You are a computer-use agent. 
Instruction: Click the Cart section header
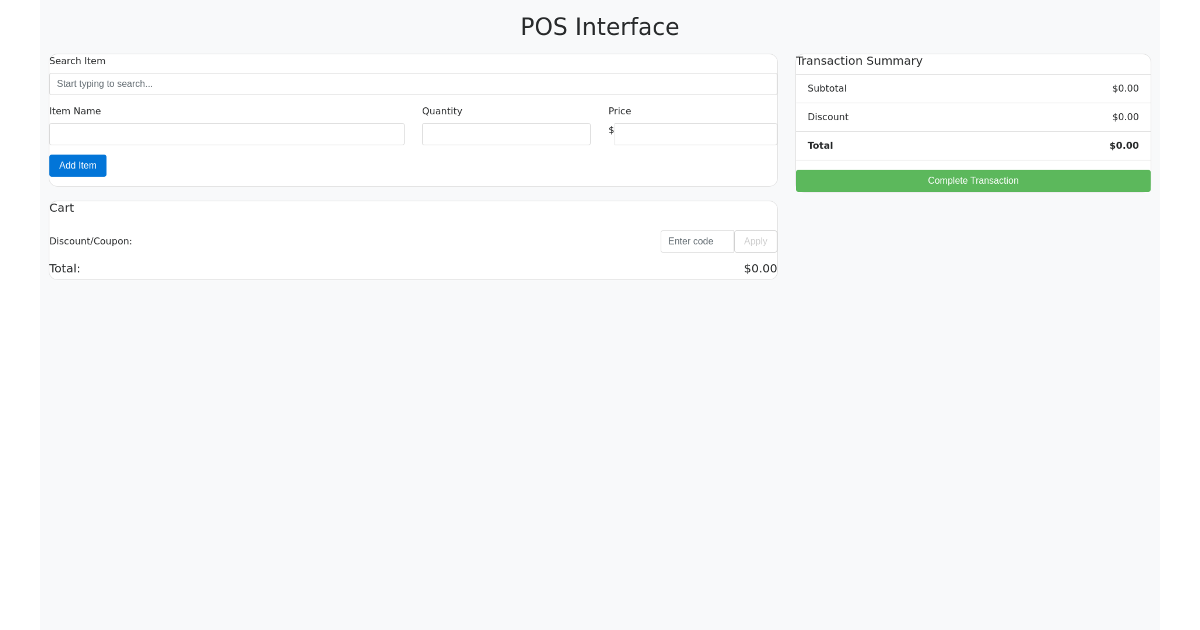[61, 207]
